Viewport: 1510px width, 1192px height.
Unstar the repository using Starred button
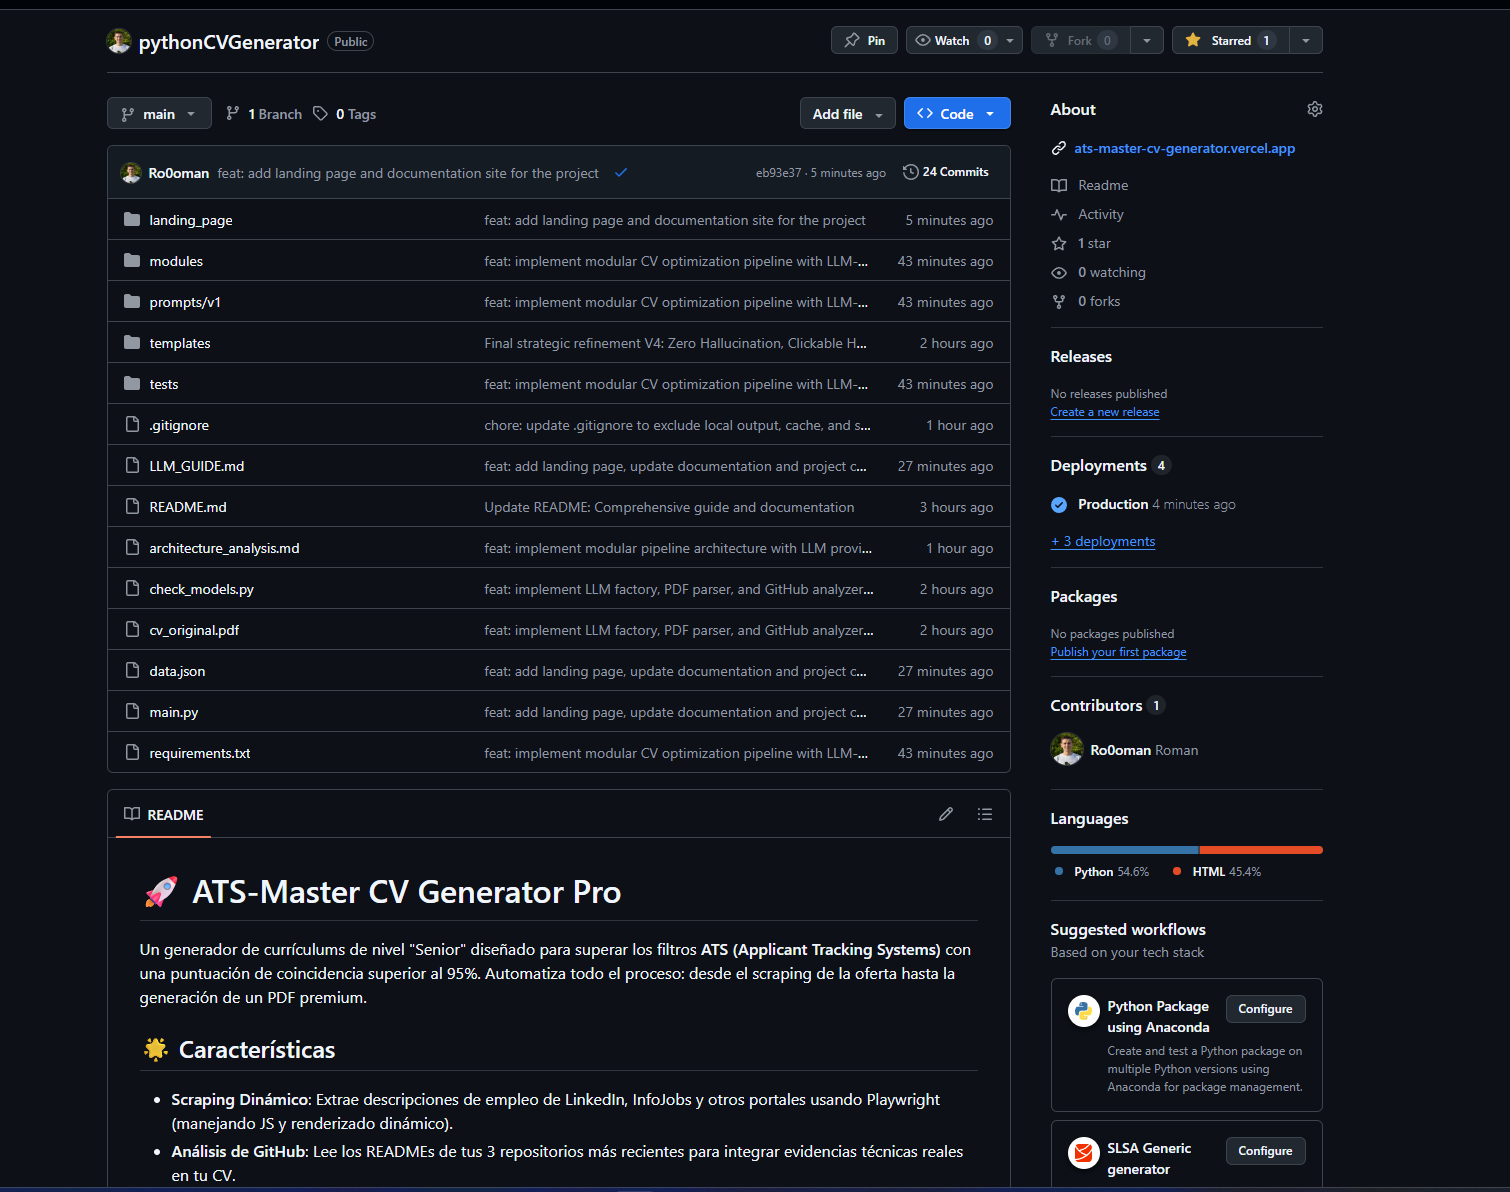click(x=1230, y=40)
